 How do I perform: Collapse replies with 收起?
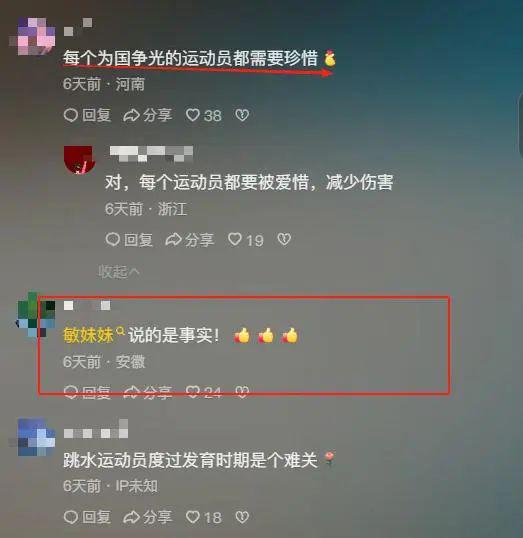click(x=119, y=272)
